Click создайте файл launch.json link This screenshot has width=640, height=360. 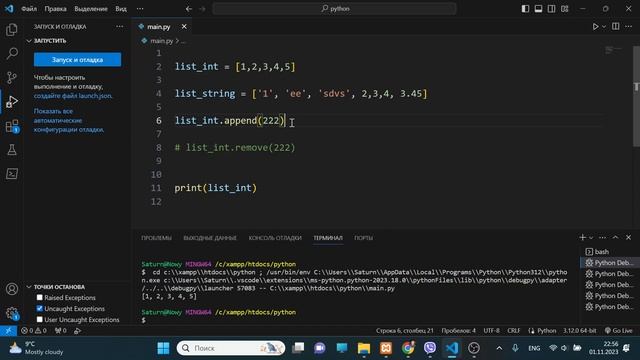(x=73, y=96)
